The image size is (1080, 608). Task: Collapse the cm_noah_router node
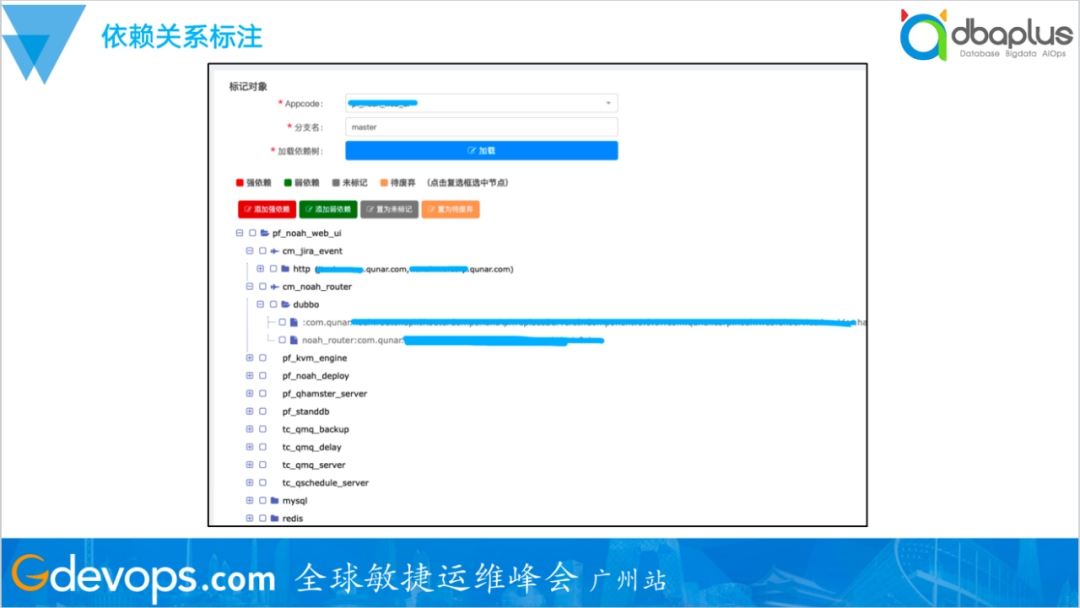(250, 287)
